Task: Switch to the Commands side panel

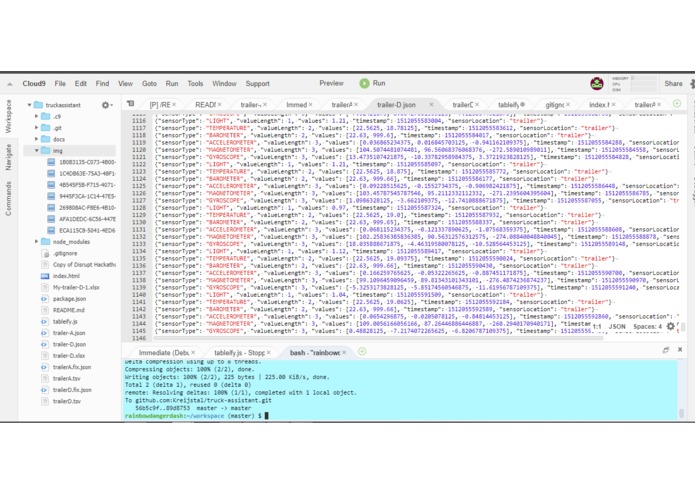Action: click(x=8, y=198)
